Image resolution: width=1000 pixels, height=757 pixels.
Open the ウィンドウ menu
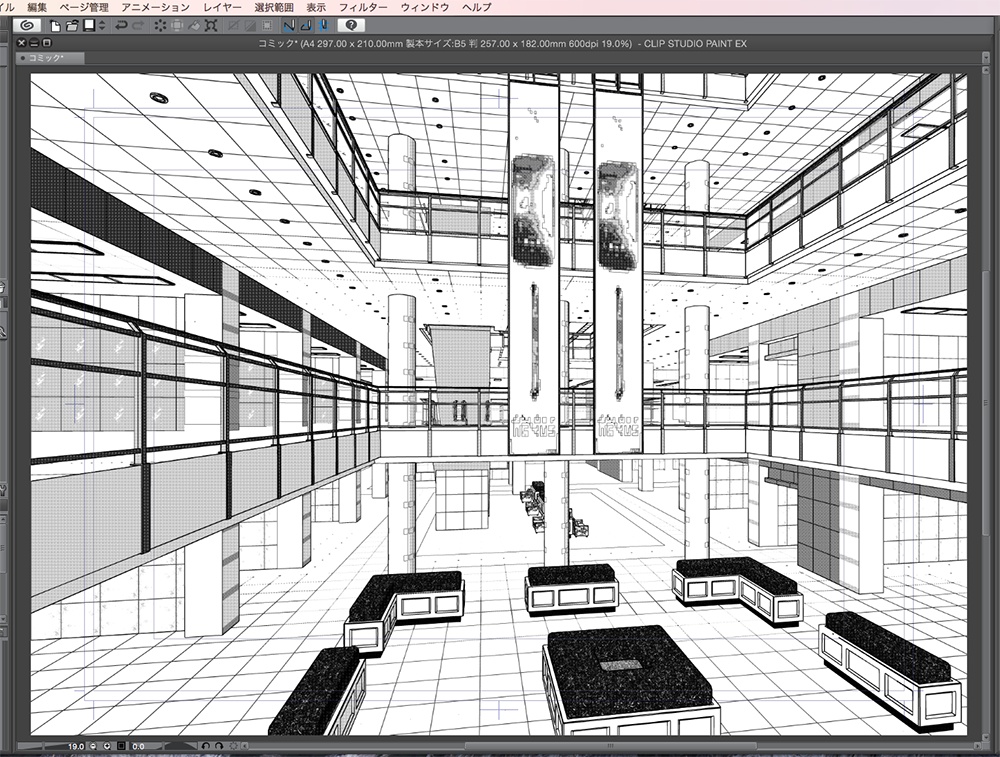(425, 8)
